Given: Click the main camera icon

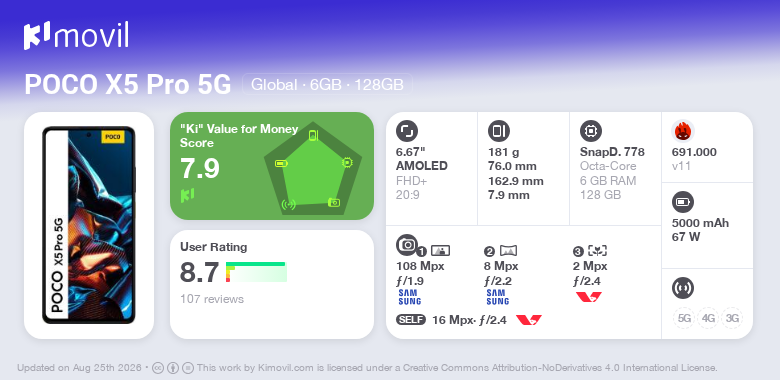Looking at the screenshot, I should pyautogui.click(x=406, y=245).
